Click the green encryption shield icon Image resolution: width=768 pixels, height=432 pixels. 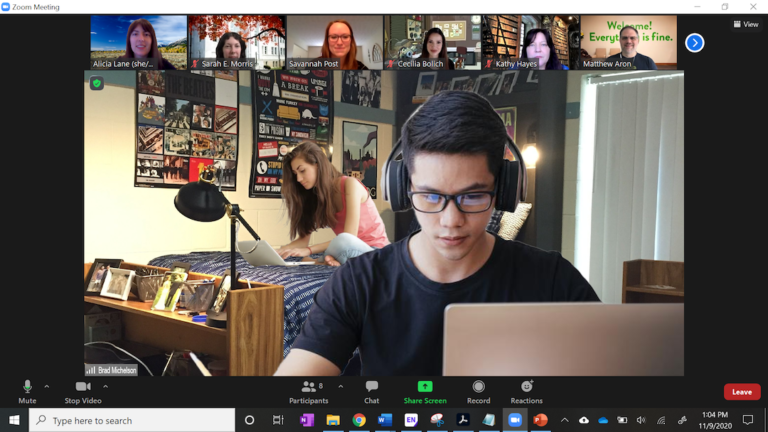[97, 84]
